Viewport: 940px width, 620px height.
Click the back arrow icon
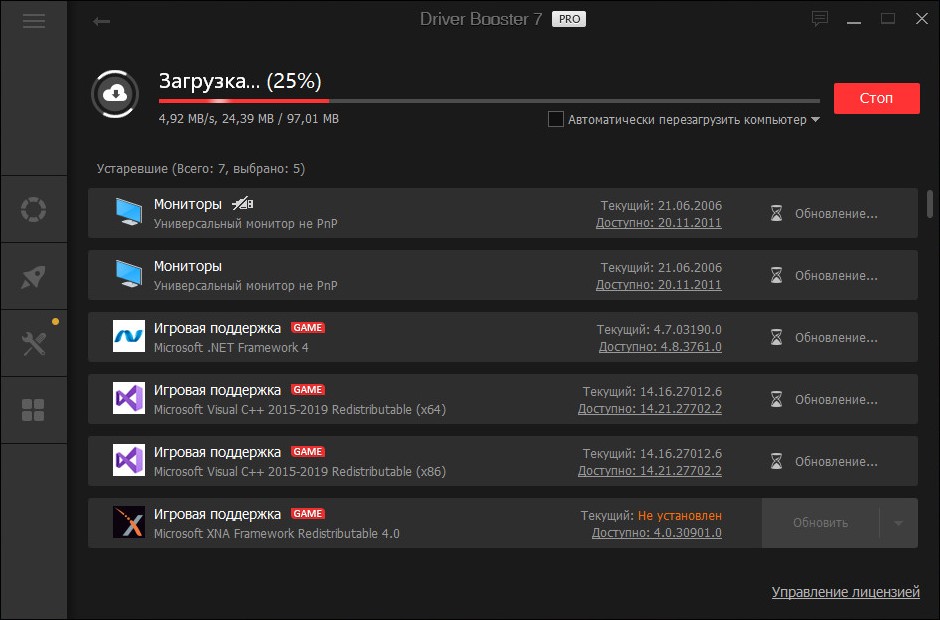coord(101,21)
